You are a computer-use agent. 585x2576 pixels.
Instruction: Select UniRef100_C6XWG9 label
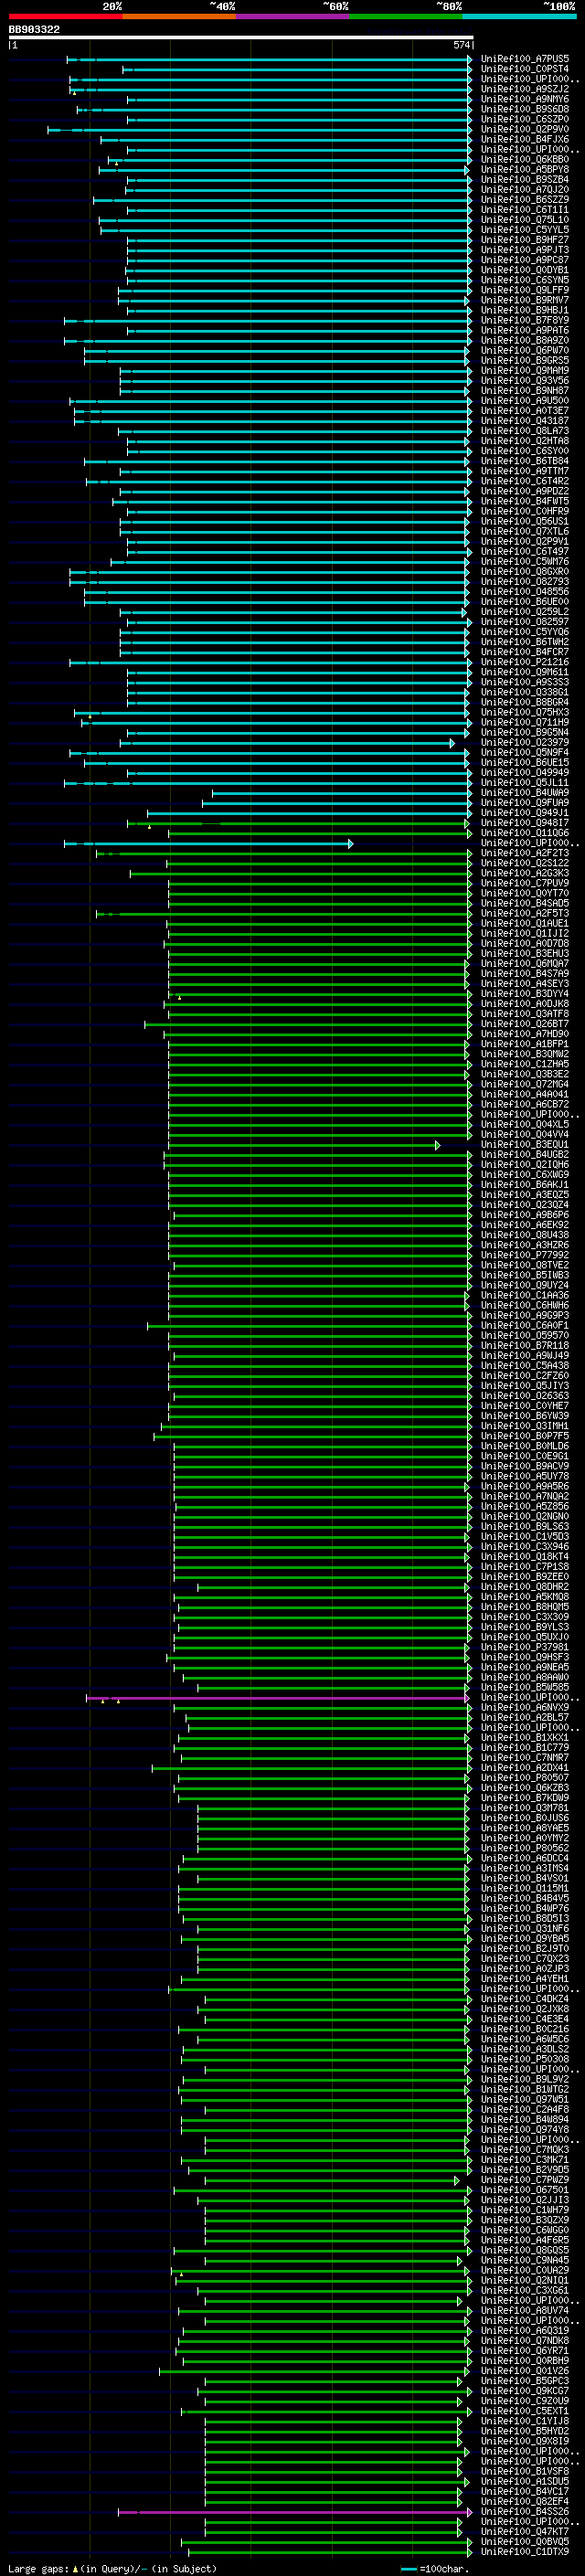click(x=525, y=1175)
